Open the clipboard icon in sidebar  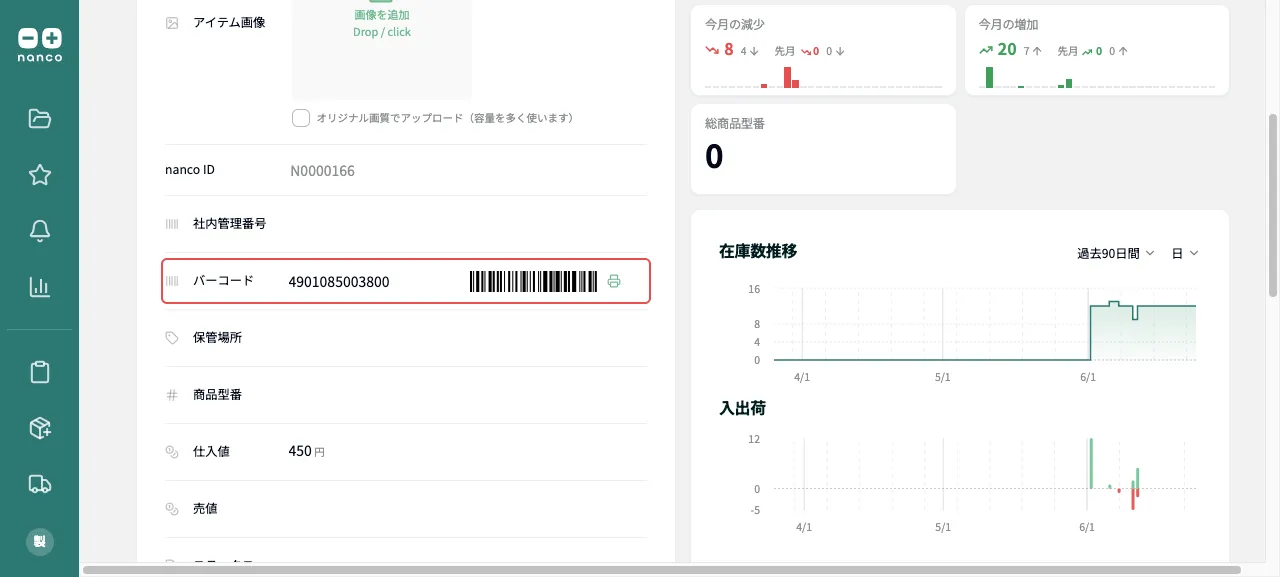tap(40, 372)
